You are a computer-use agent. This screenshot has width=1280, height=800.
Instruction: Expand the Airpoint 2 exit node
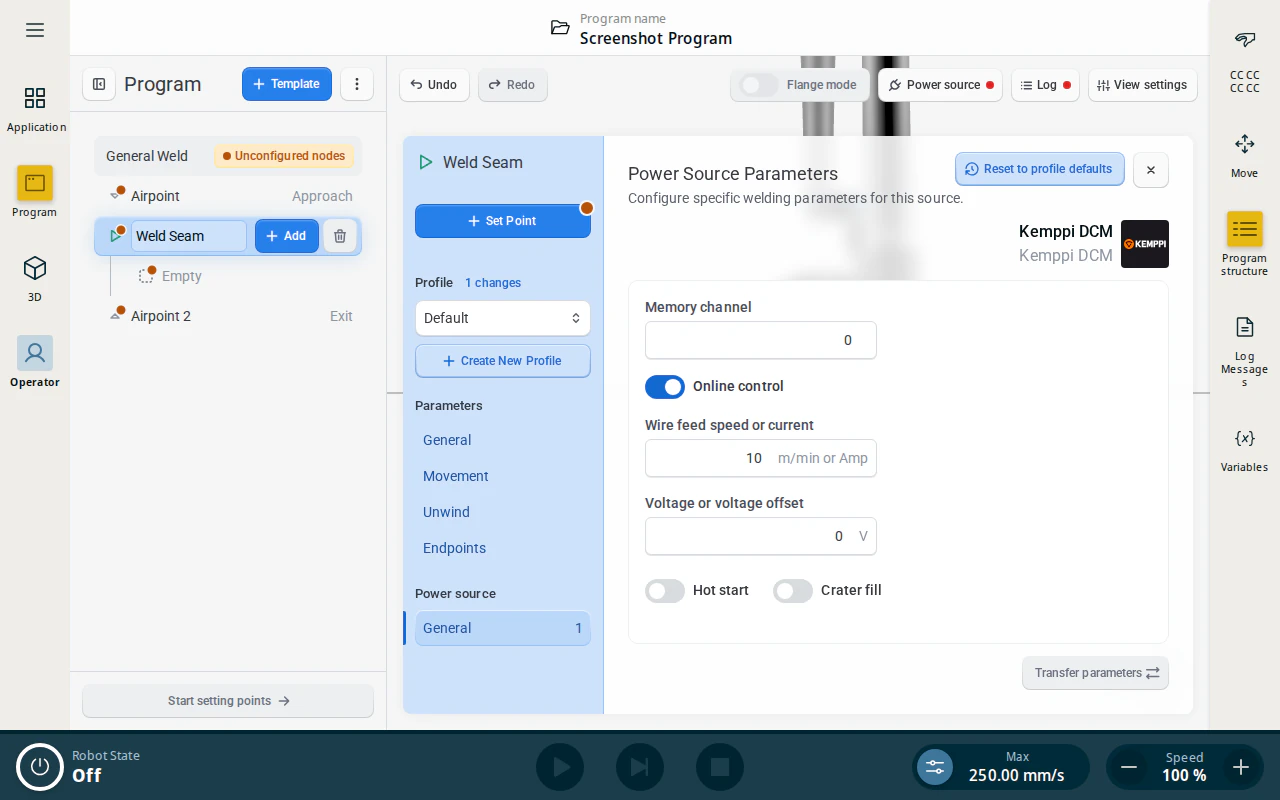click(x=115, y=316)
